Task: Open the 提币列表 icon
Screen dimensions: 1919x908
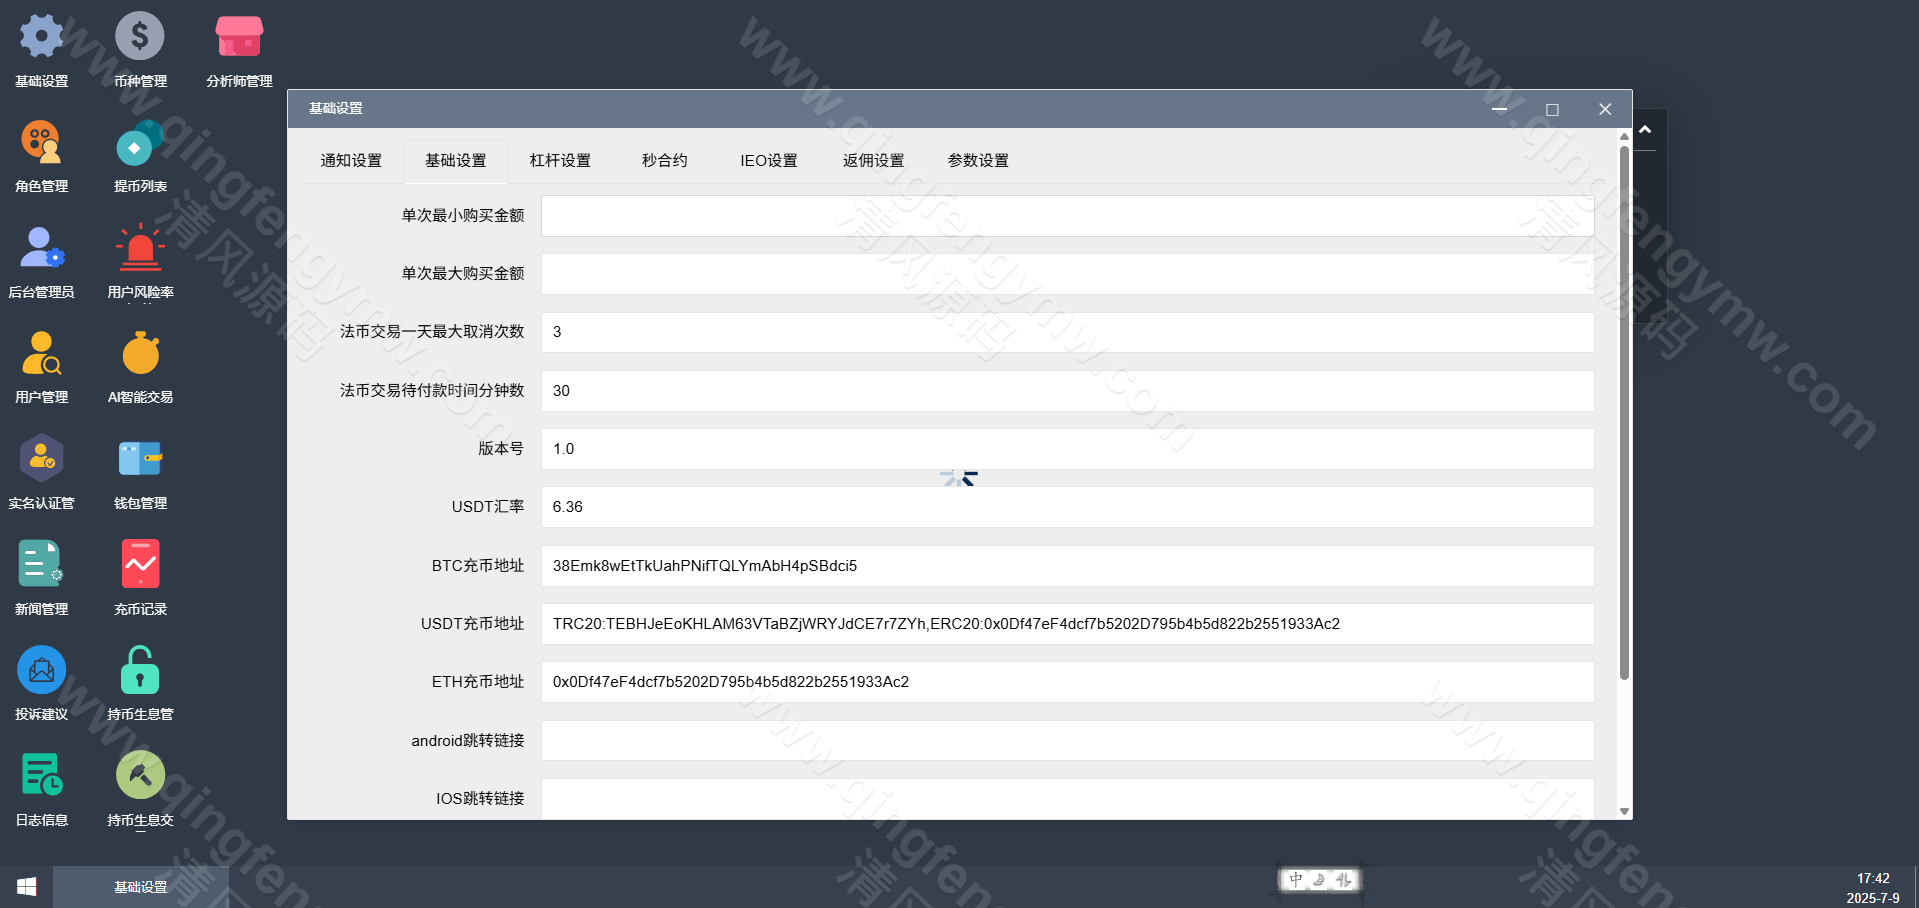Action: 140,142
